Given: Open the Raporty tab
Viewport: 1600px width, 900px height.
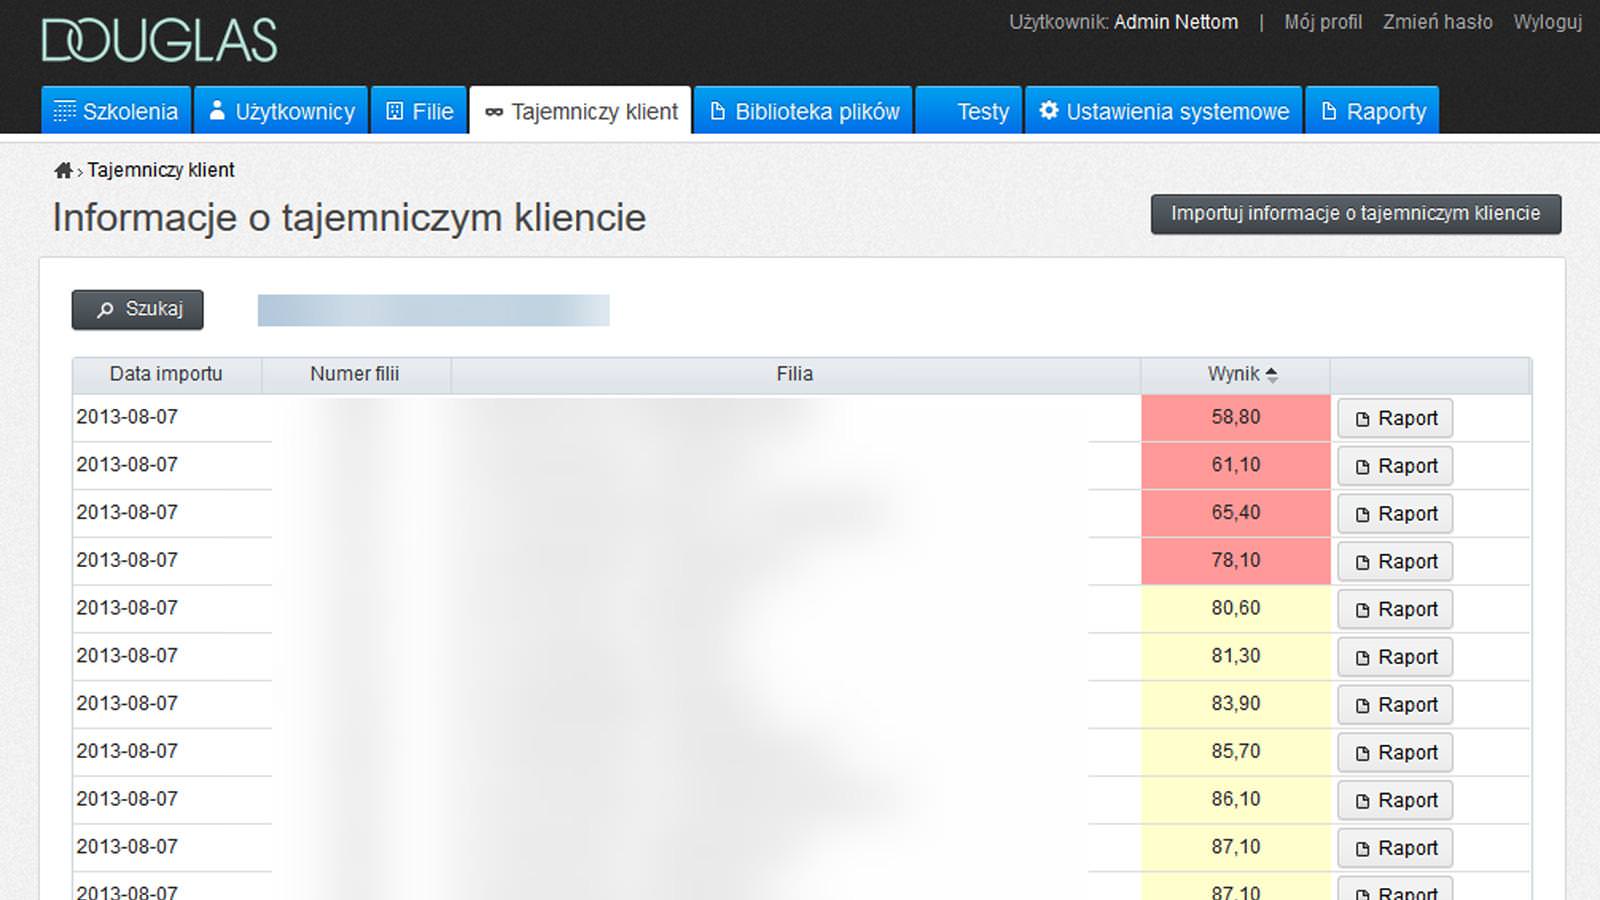Looking at the screenshot, I should pyautogui.click(x=1373, y=111).
